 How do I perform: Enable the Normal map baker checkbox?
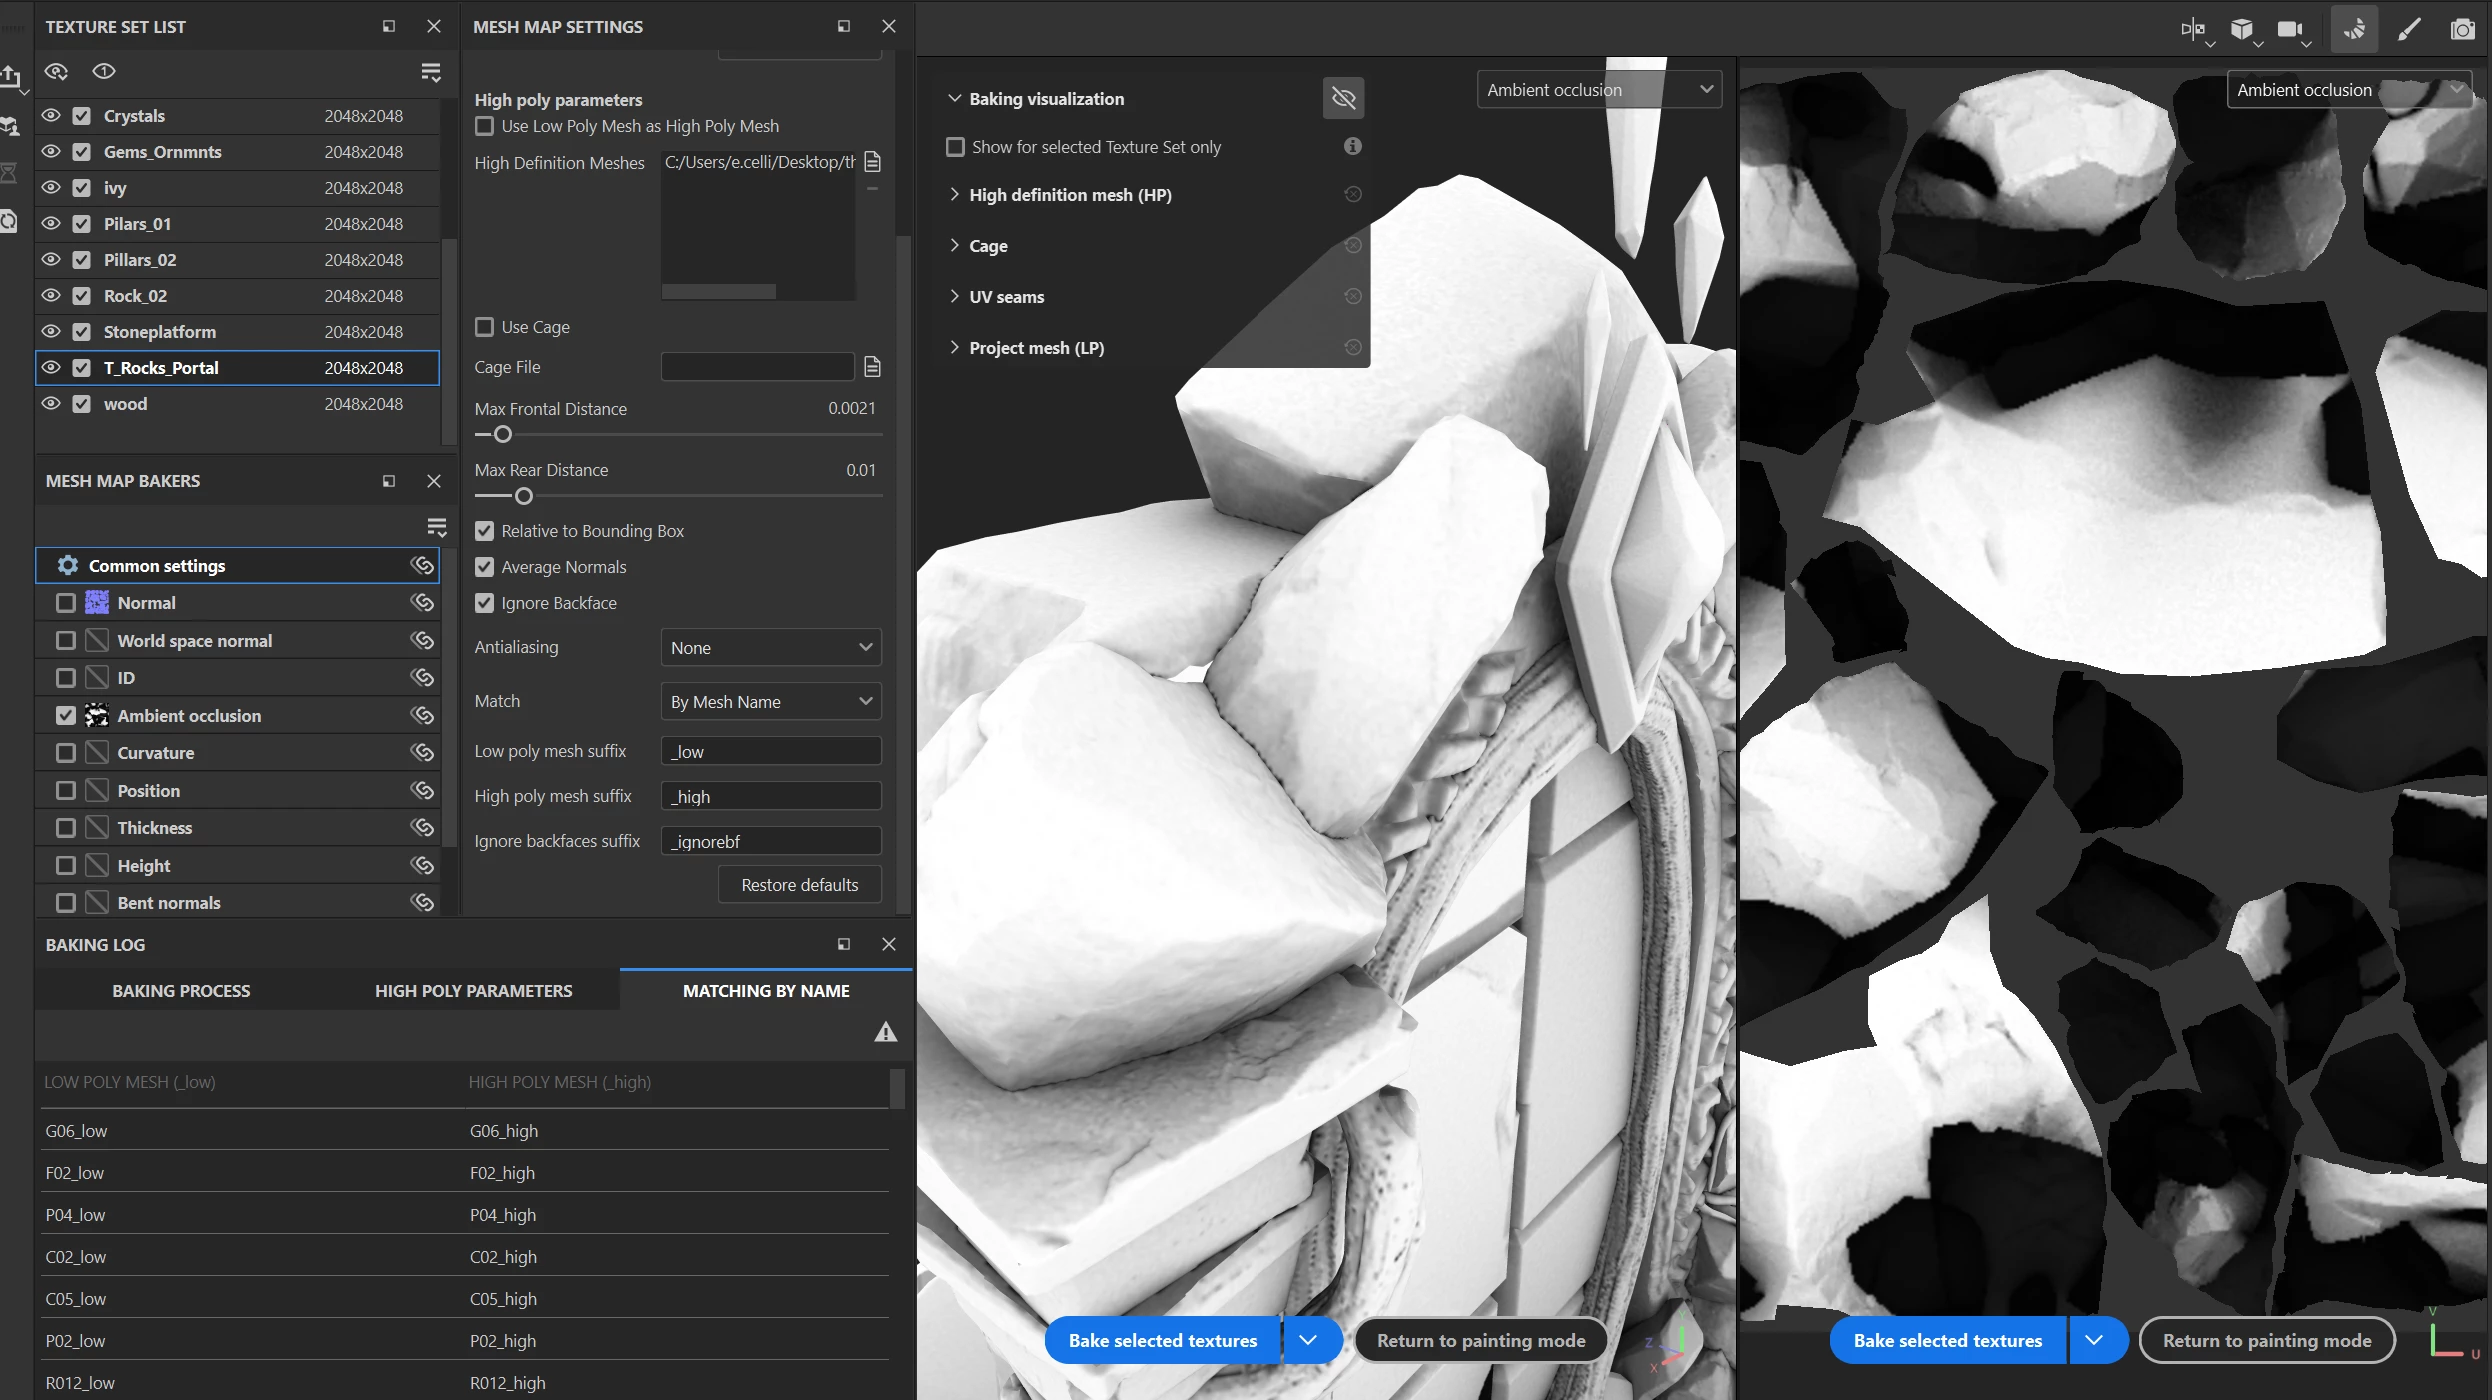66,603
